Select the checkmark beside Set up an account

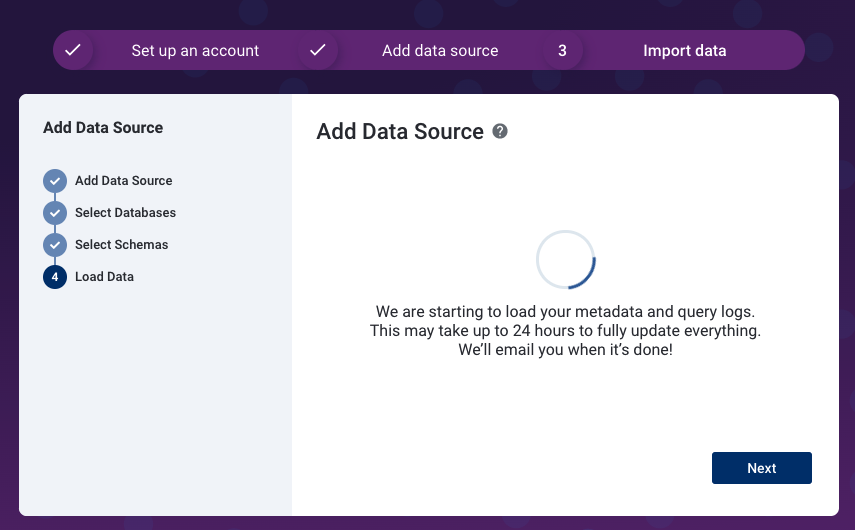click(73, 50)
